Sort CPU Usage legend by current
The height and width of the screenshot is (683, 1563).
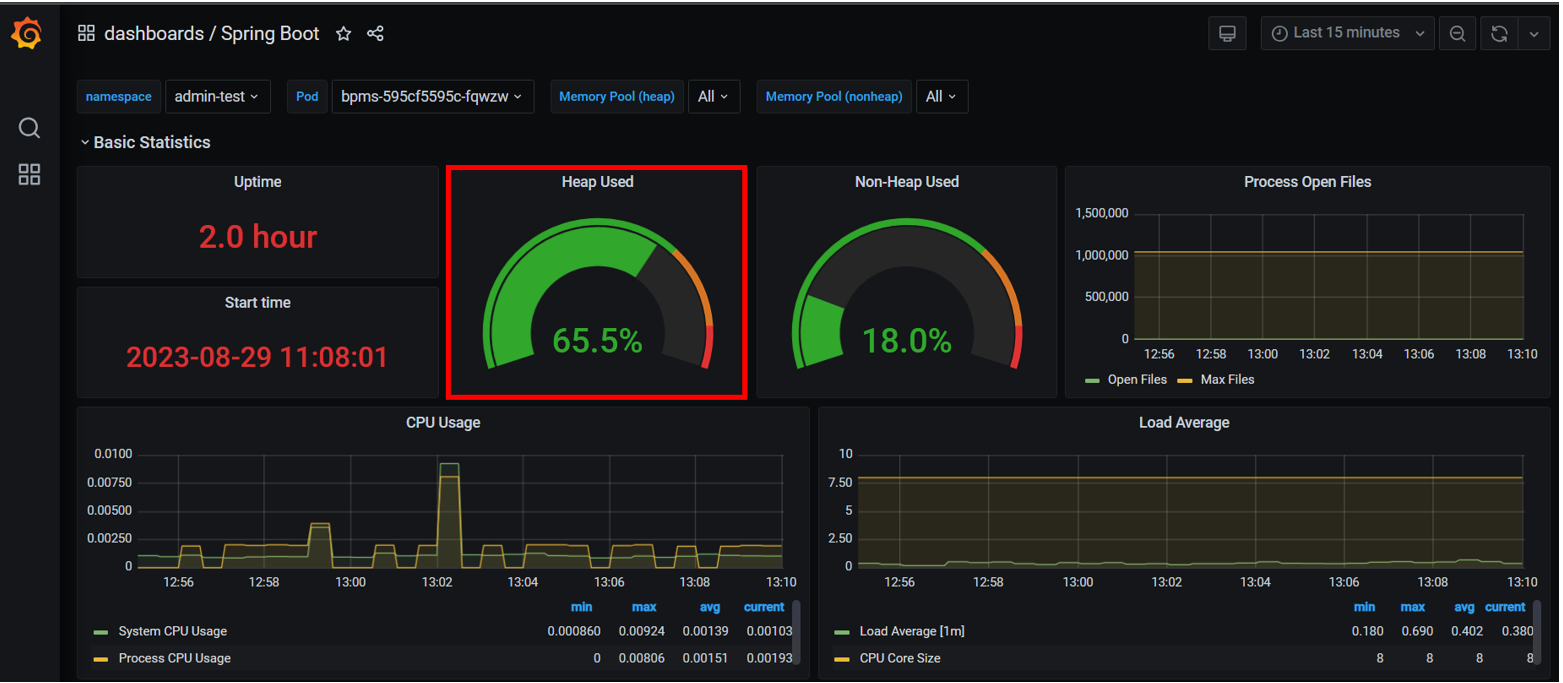pyautogui.click(x=764, y=607)
